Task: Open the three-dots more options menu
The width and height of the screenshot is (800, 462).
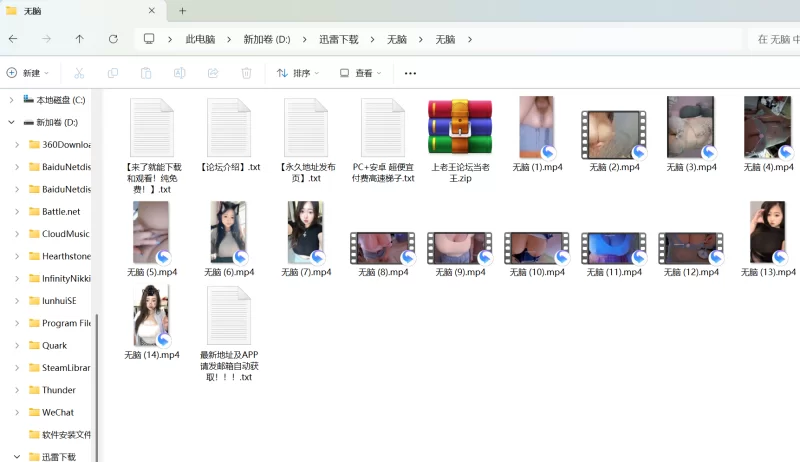Action: pos(410,73)
